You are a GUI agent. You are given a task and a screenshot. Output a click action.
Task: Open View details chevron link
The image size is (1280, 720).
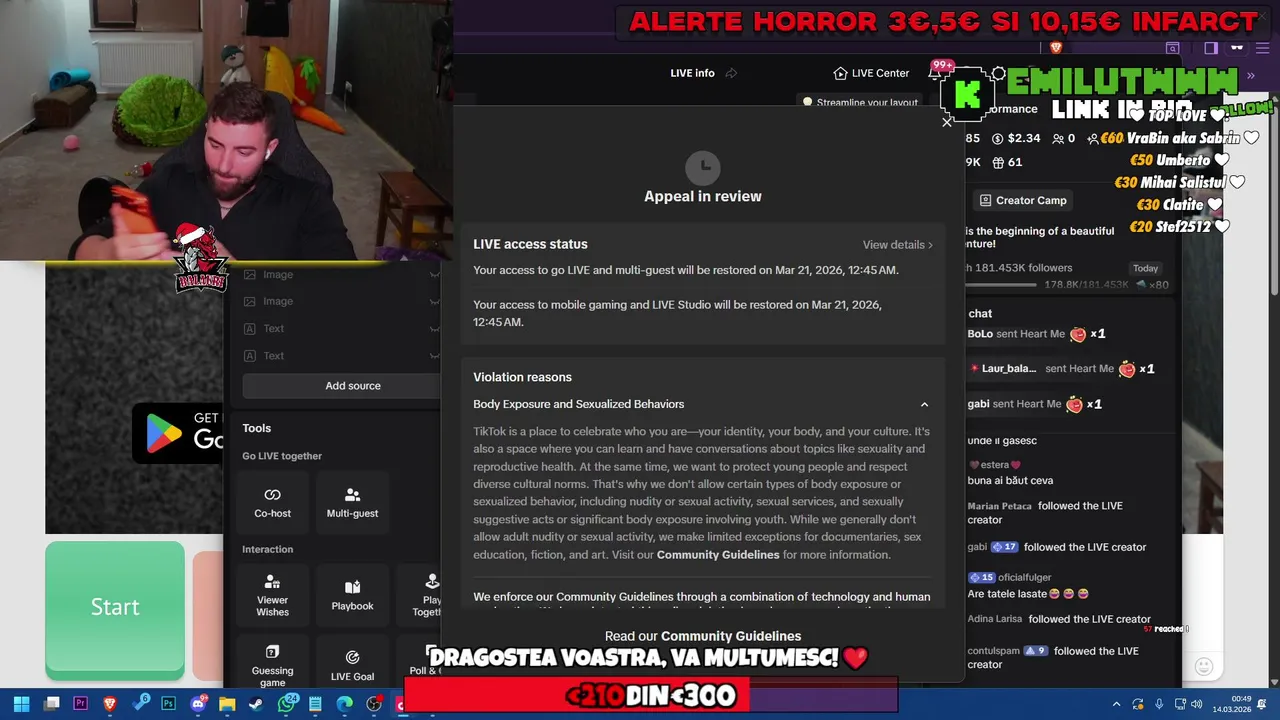point(898,245)
